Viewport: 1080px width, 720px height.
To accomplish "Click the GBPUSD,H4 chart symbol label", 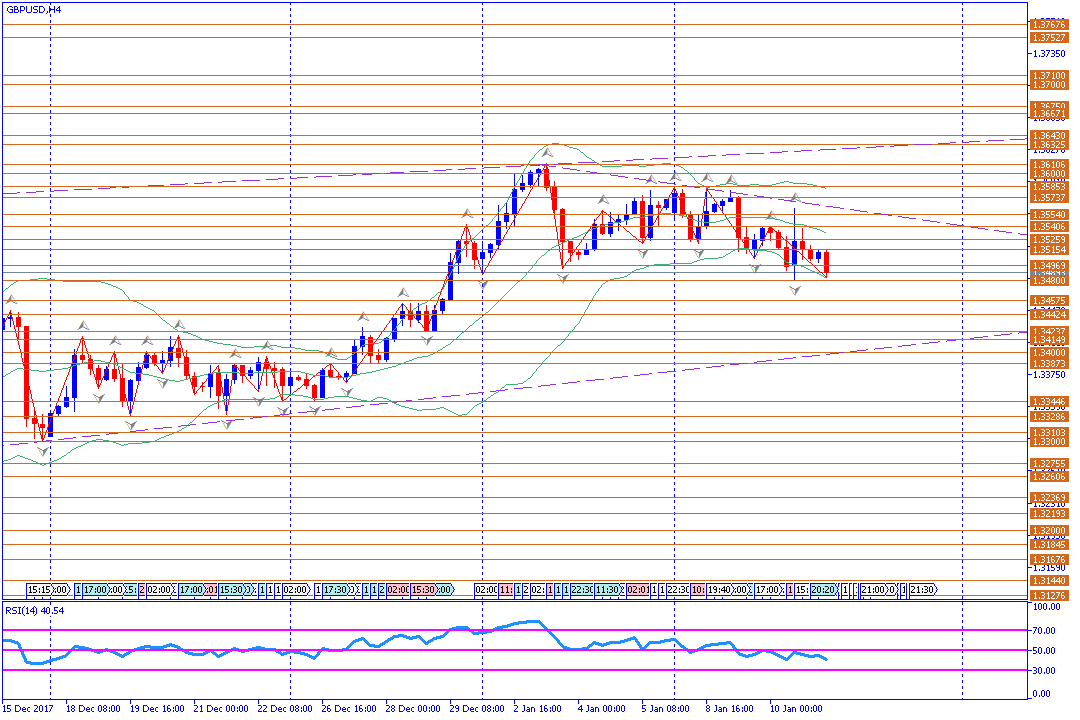I will pos(34,10).
